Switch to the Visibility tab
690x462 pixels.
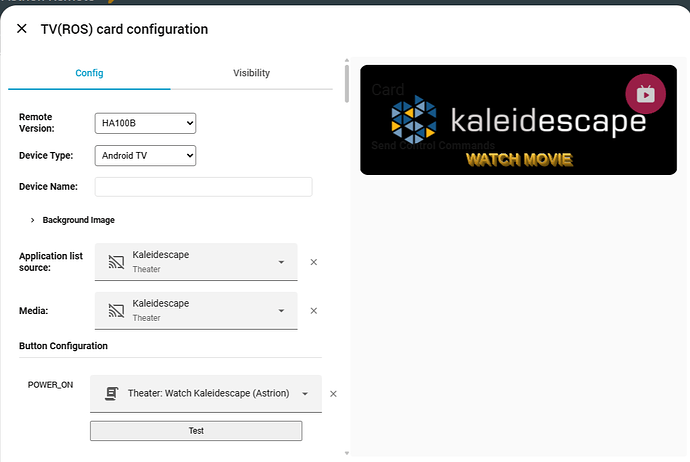coord(251,73)
